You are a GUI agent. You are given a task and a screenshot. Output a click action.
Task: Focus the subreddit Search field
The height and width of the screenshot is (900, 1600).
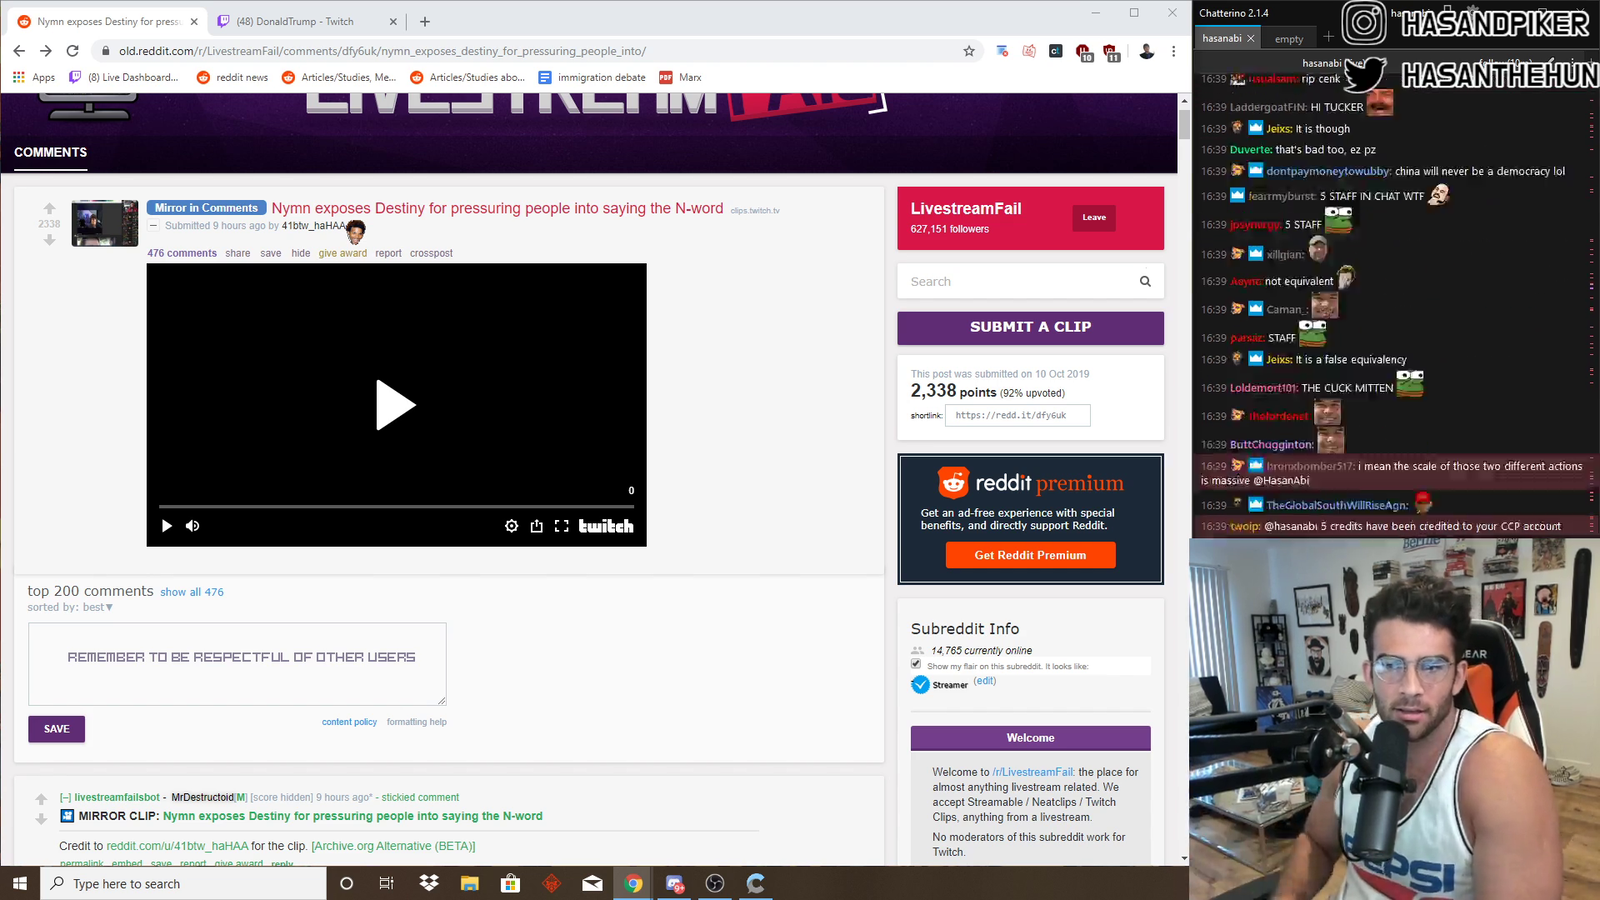pyautogui.click(x=1020, y=281)
